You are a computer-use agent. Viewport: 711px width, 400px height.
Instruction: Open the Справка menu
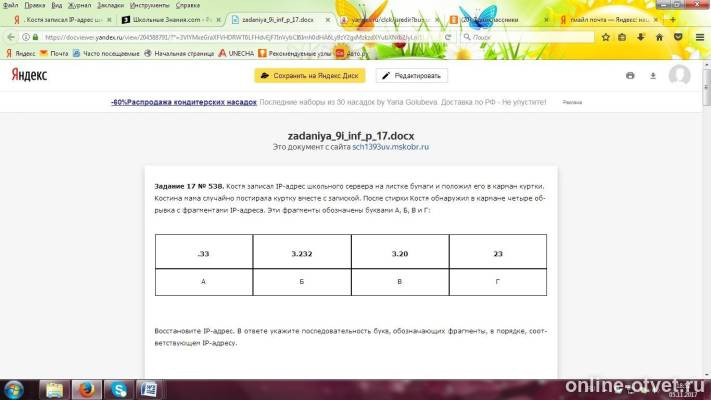pos(187,5)
